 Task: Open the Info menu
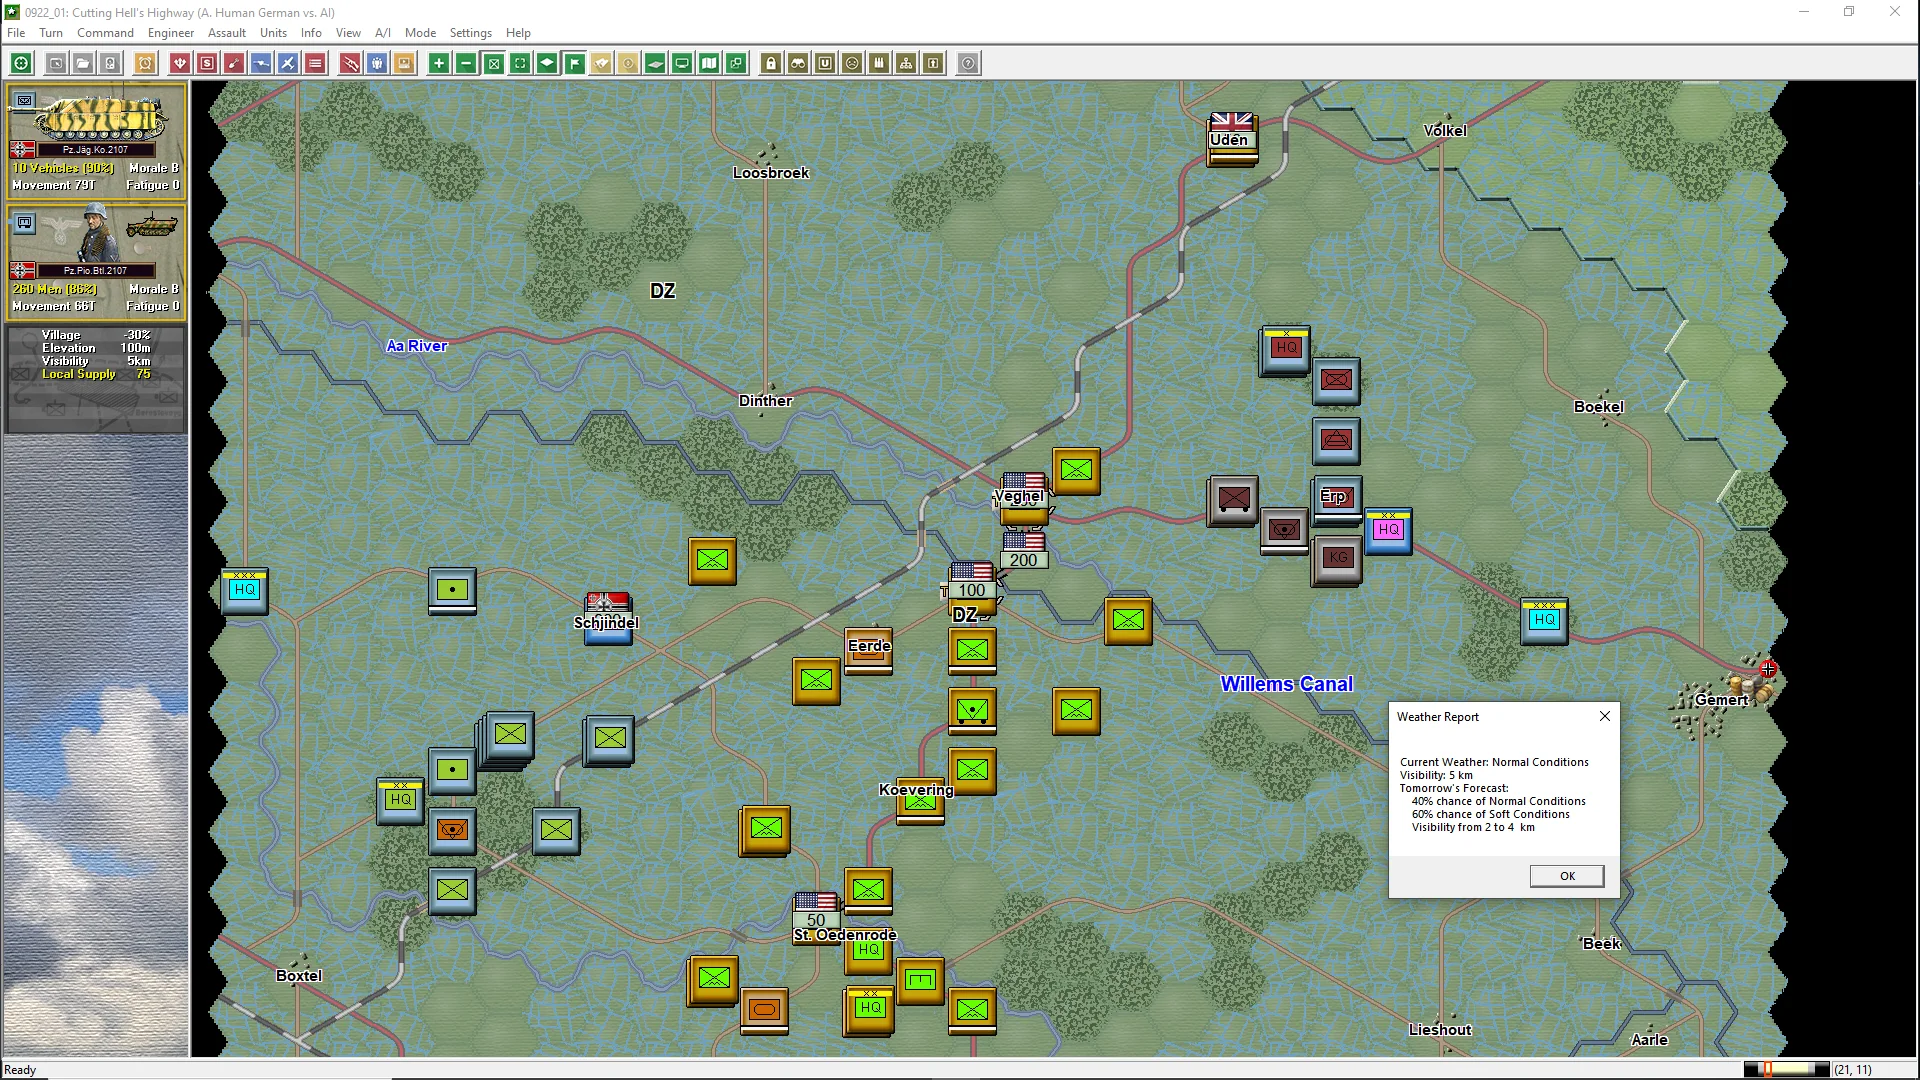pyautogui.click(x=311, y=33)
